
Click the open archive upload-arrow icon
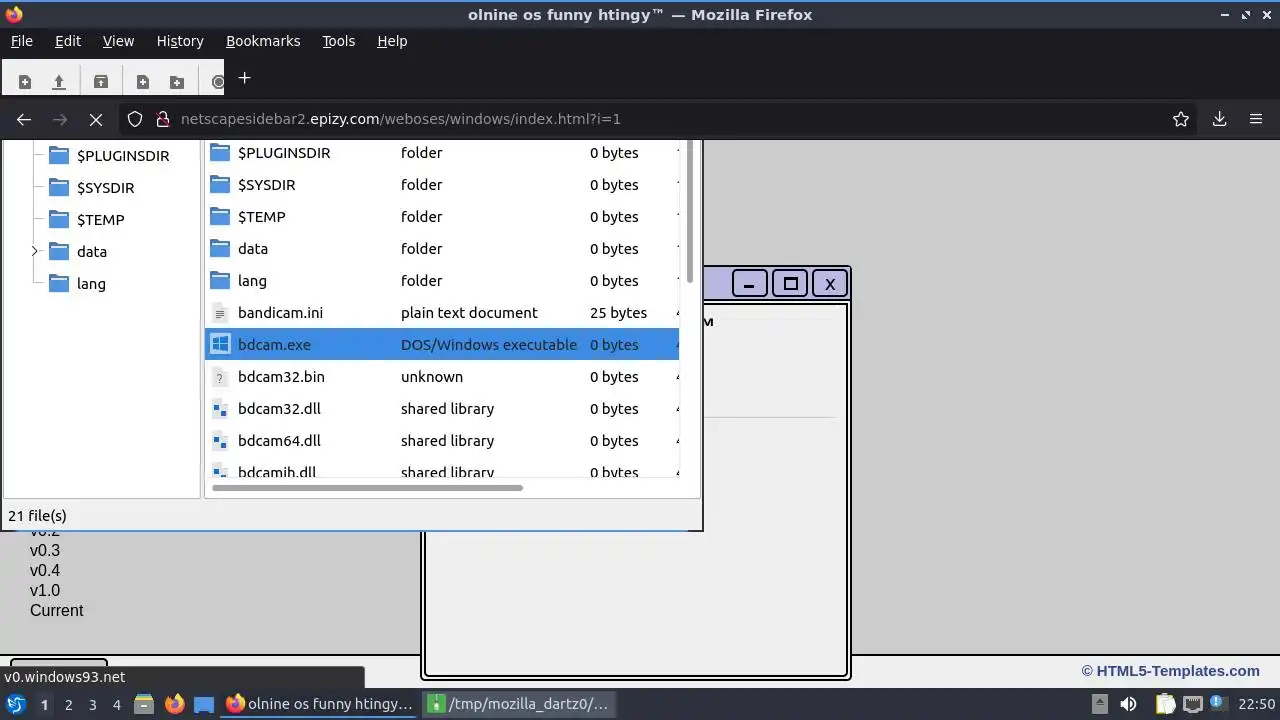59,82
